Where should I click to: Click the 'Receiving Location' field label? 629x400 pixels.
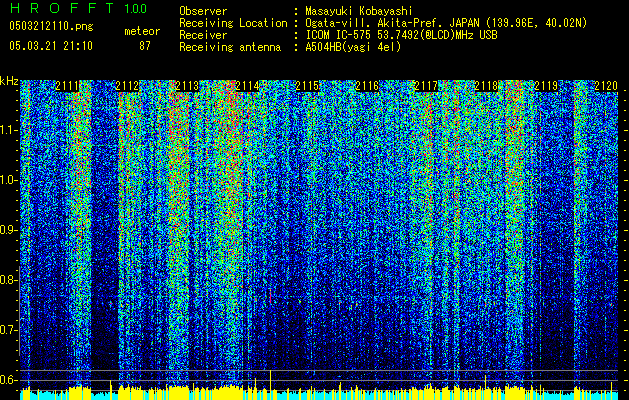pos(233,23)
